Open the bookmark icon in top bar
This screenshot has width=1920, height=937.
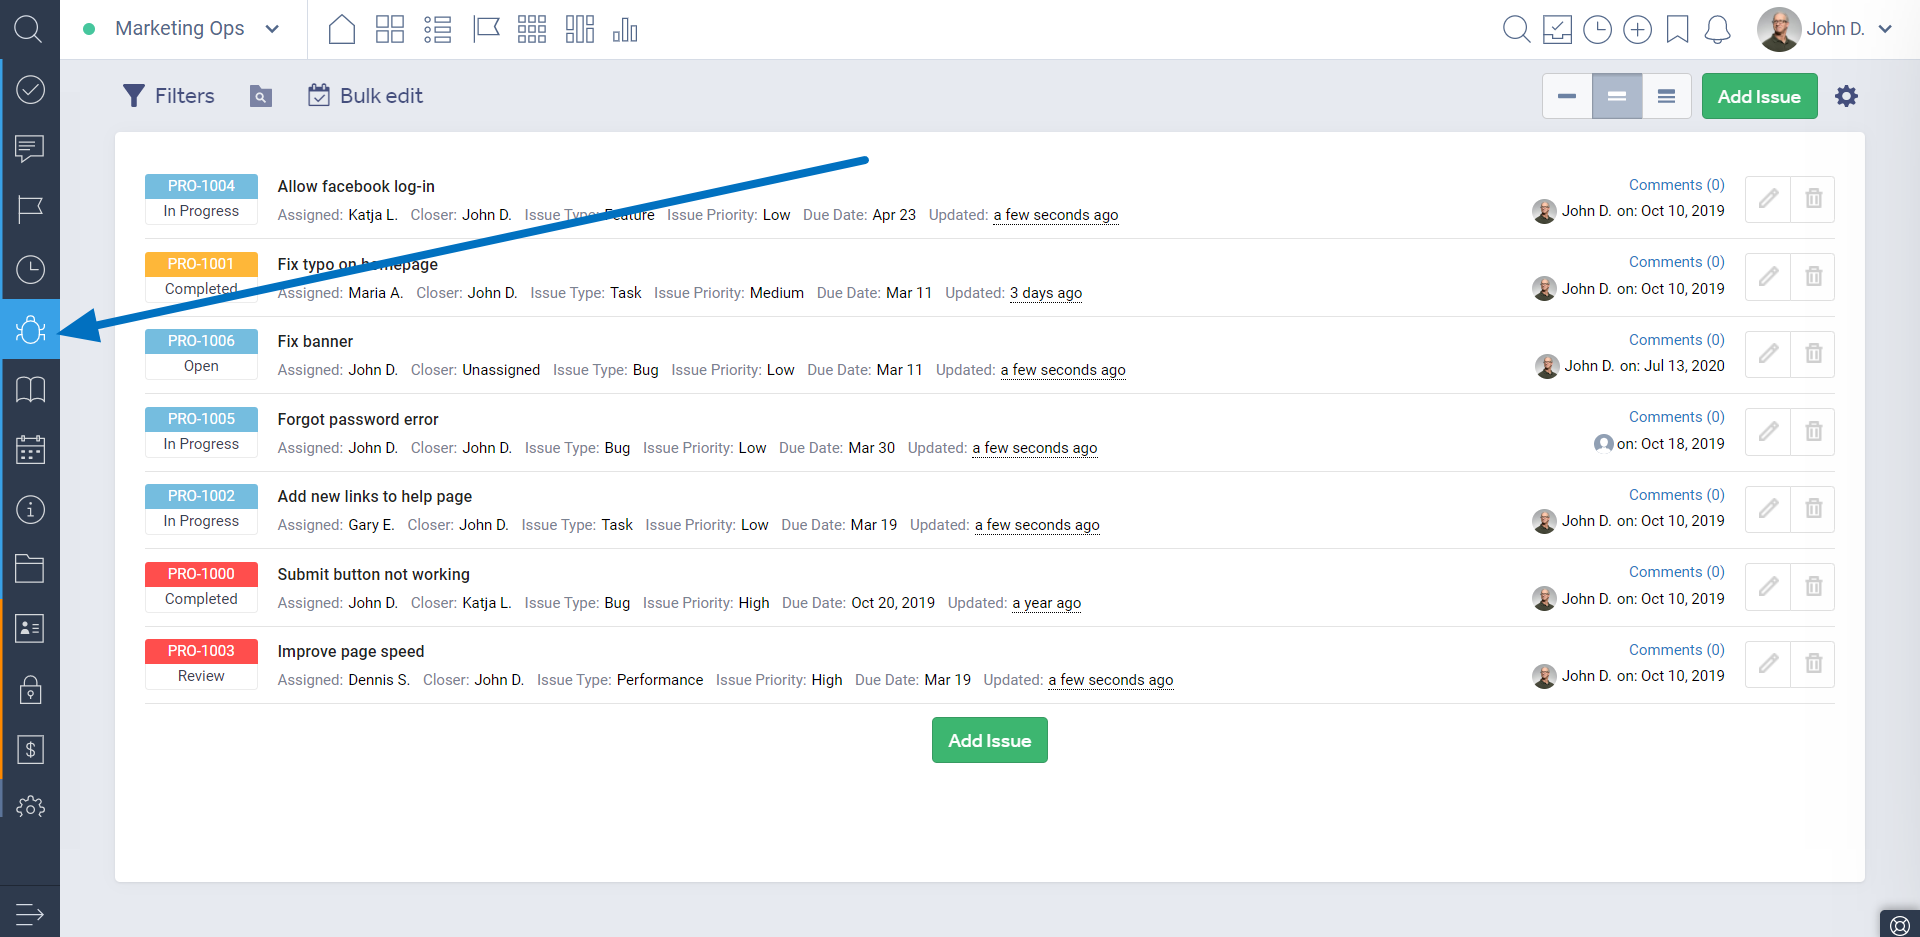coord(1677,30)
